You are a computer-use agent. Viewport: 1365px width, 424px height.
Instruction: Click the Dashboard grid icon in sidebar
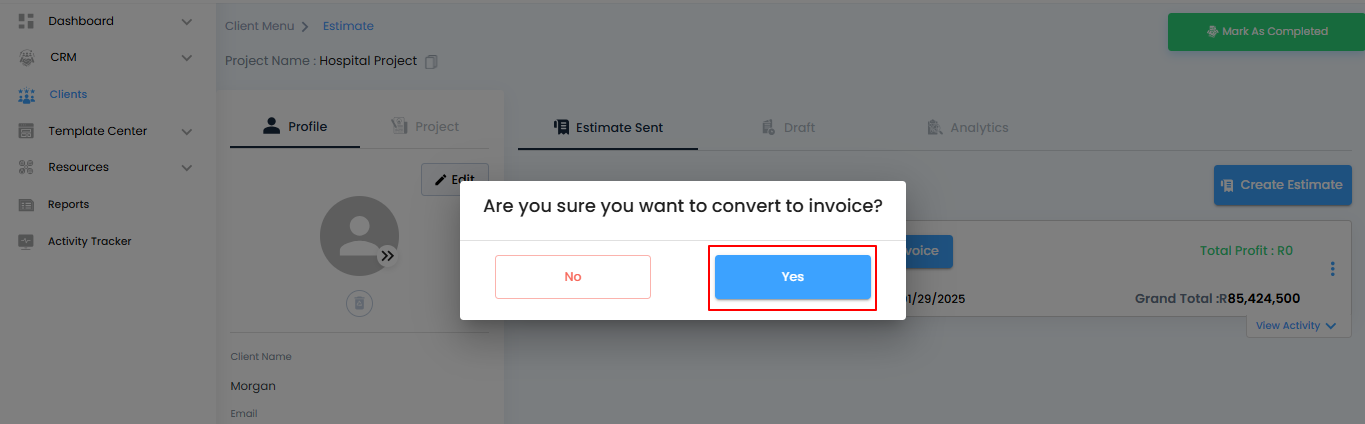click(27, 21)
